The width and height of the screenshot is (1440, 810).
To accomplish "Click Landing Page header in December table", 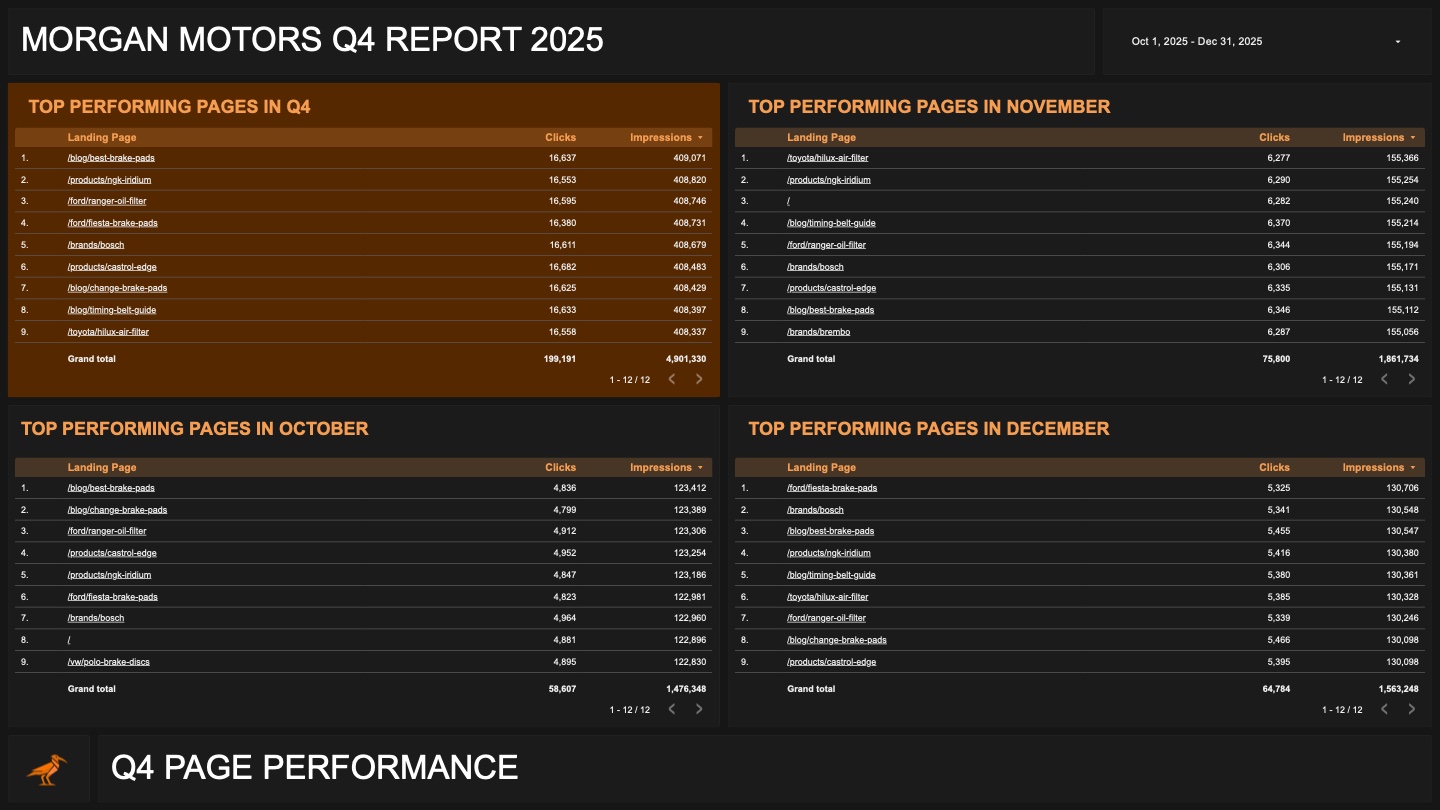I will 821,467.
